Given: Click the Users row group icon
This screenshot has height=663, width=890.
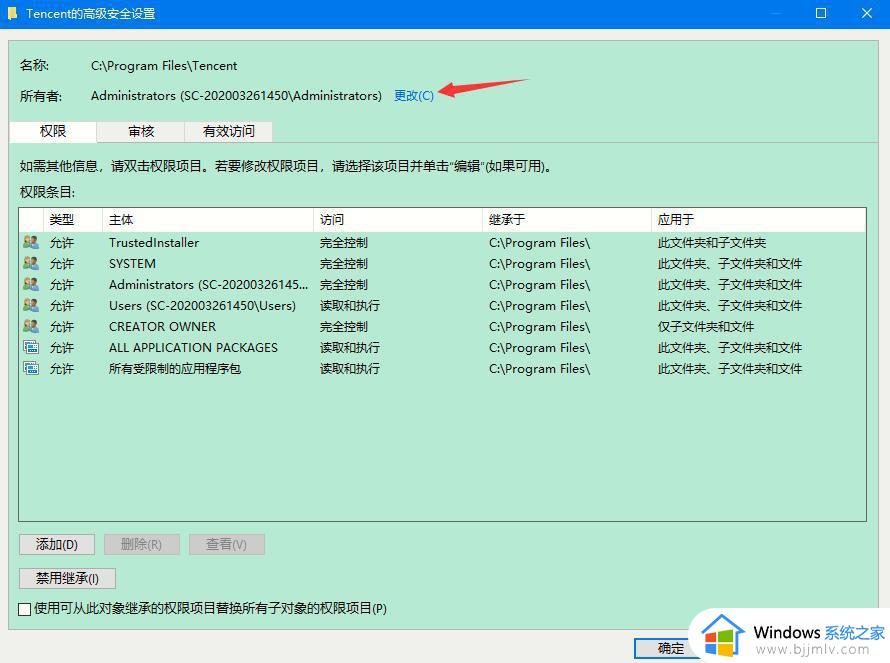Looking at the screenshot, I should [31, 305].
